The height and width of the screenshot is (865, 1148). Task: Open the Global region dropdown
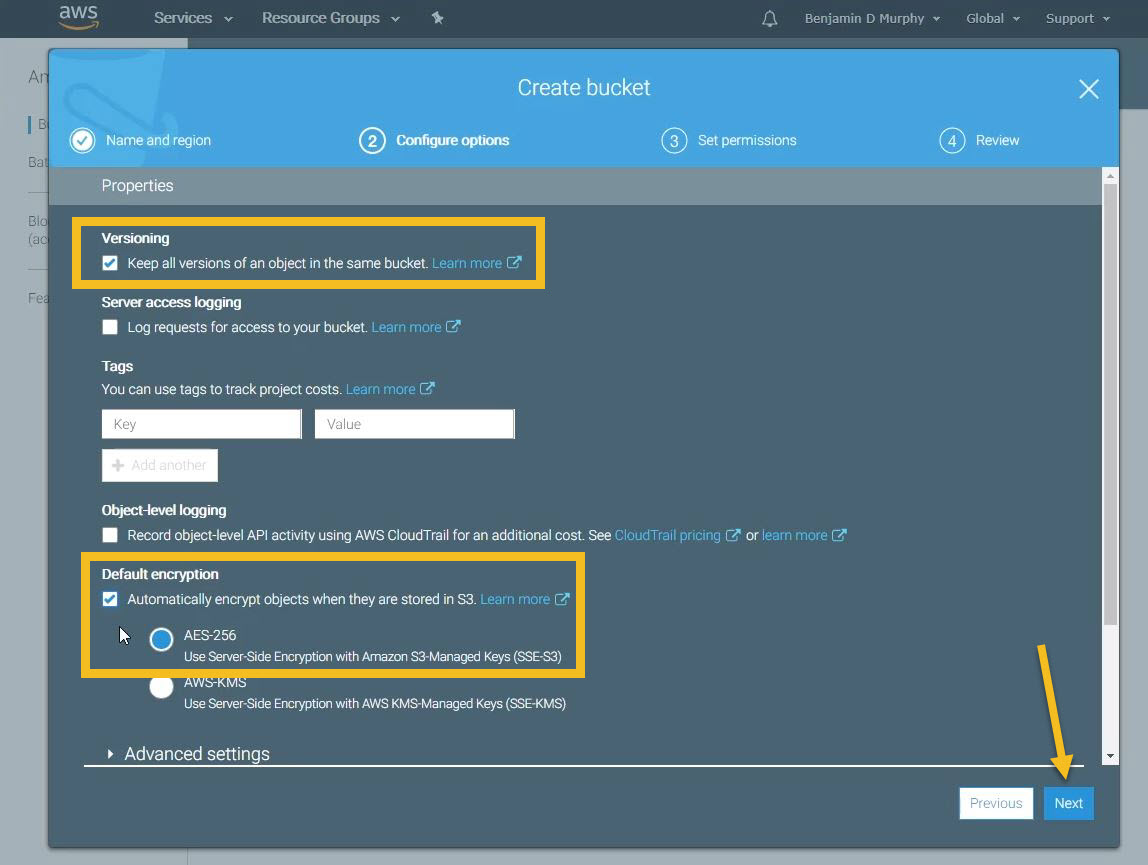[x=993, y=18]
